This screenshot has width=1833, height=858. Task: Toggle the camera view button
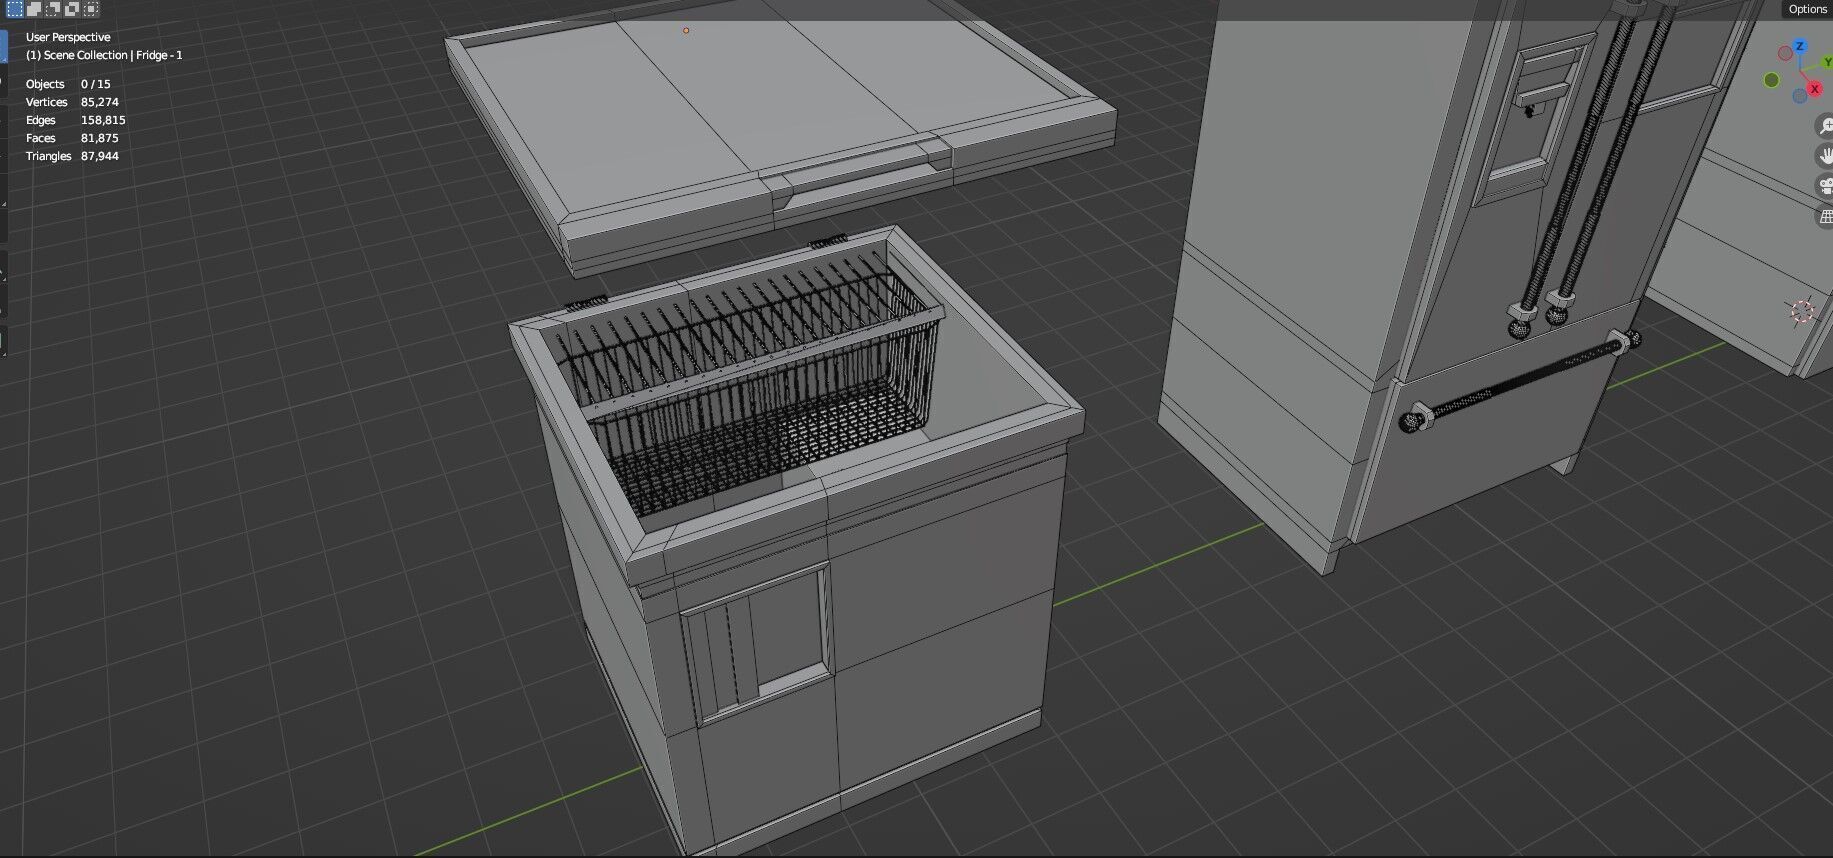1825,186
